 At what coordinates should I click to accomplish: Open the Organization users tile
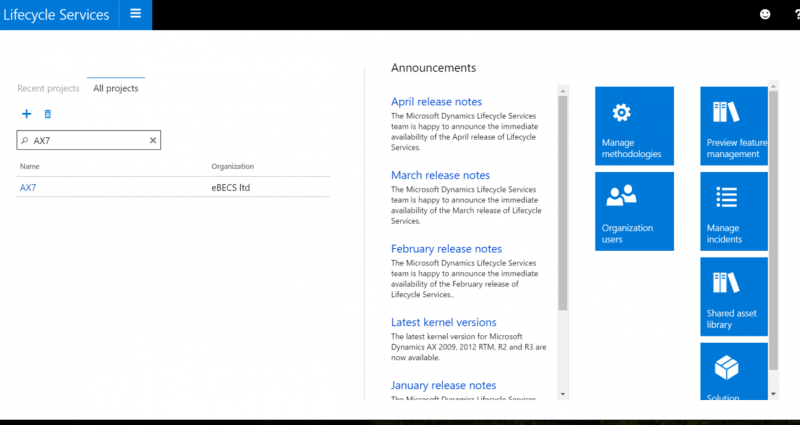(x=634, y=211)
